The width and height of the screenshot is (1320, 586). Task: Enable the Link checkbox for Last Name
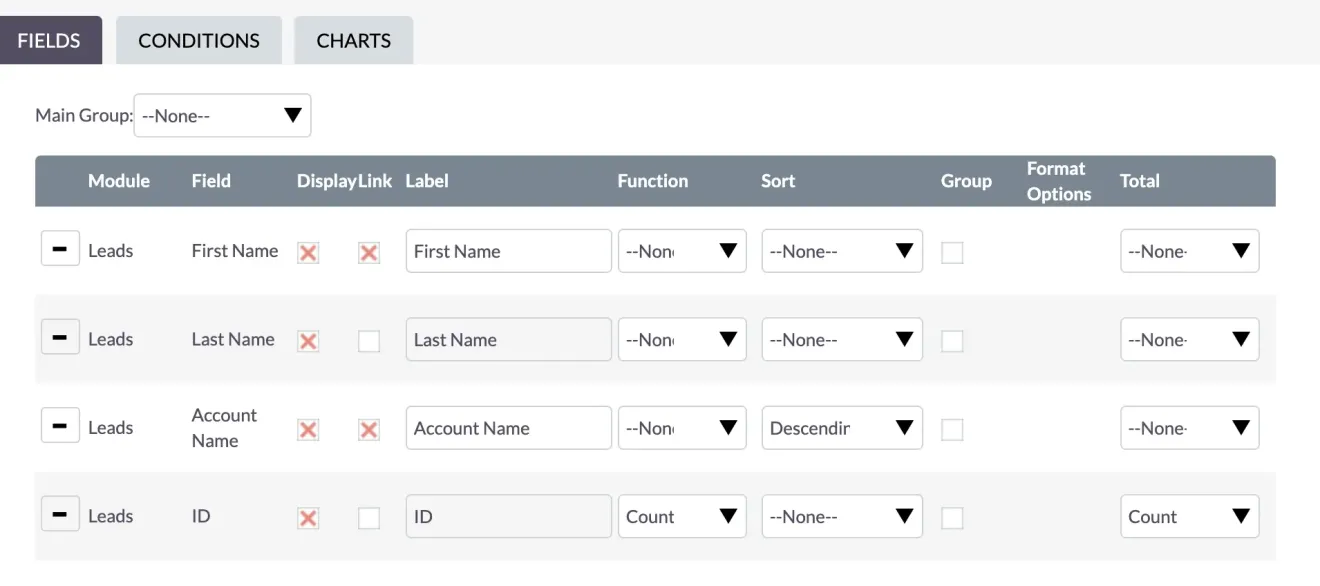368,341
